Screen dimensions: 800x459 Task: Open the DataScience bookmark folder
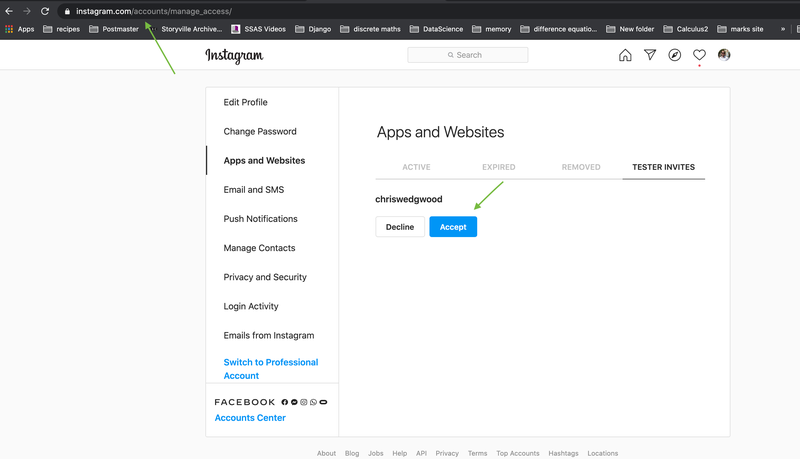pyautogui.click(x=437, y=29)
